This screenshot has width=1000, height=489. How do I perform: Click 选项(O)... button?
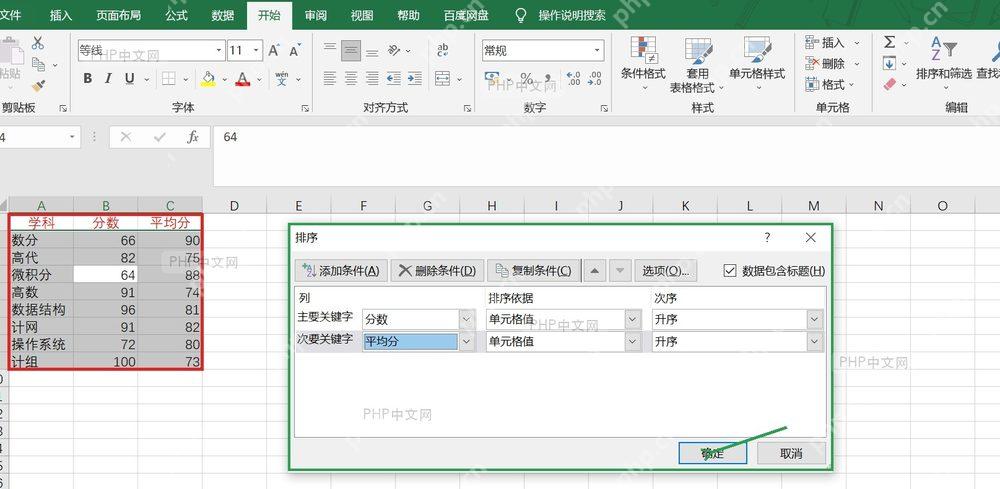[x=665, y=271]
